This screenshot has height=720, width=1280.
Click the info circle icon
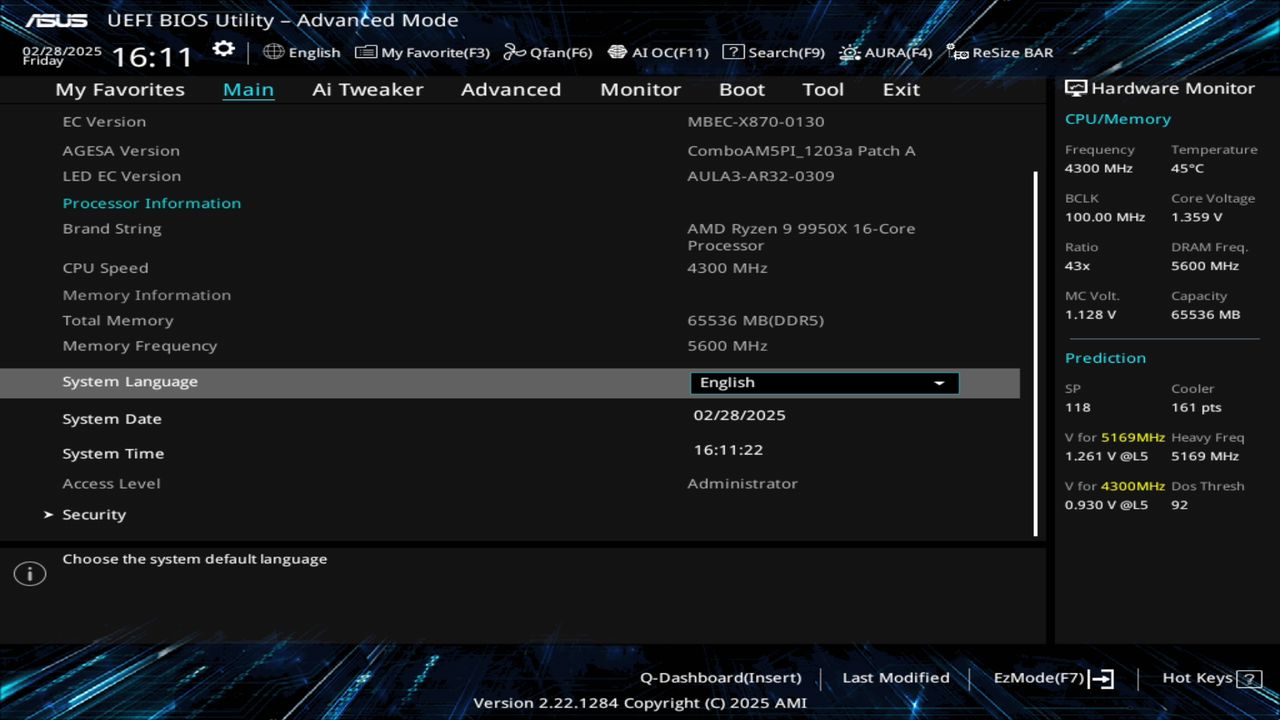(30, 574)
